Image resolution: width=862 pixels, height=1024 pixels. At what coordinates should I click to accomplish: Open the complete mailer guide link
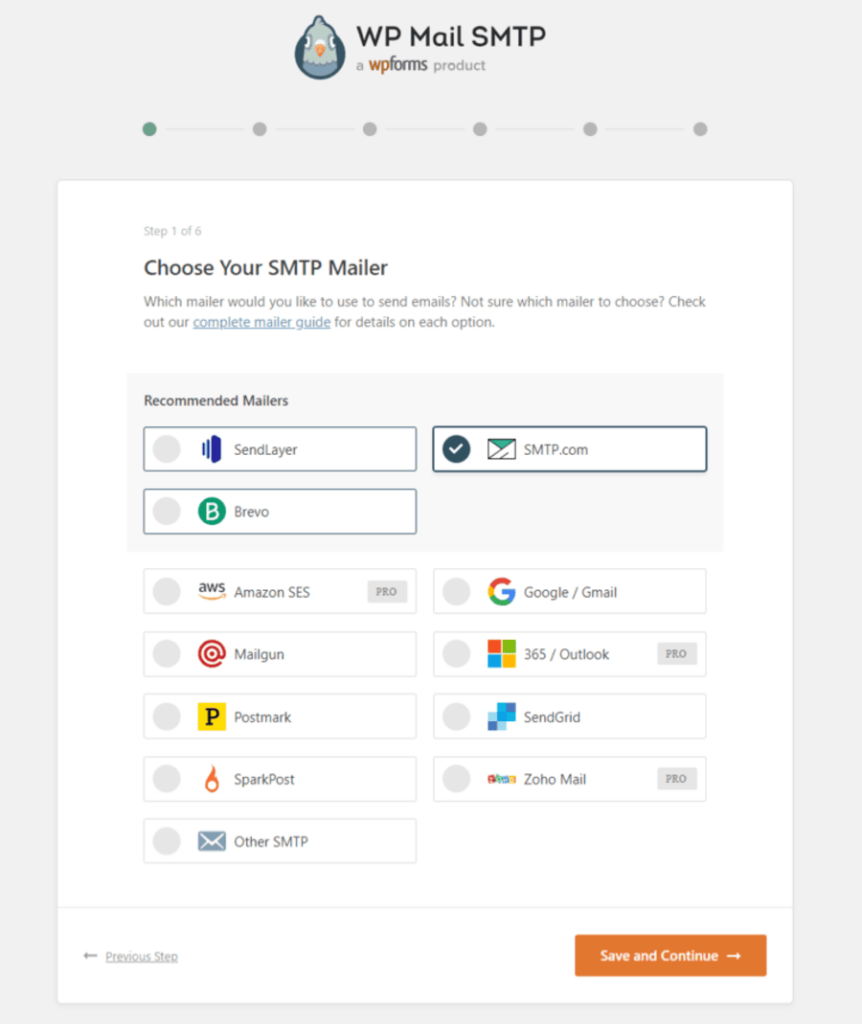pyautogui.click(x=261, y=322)
